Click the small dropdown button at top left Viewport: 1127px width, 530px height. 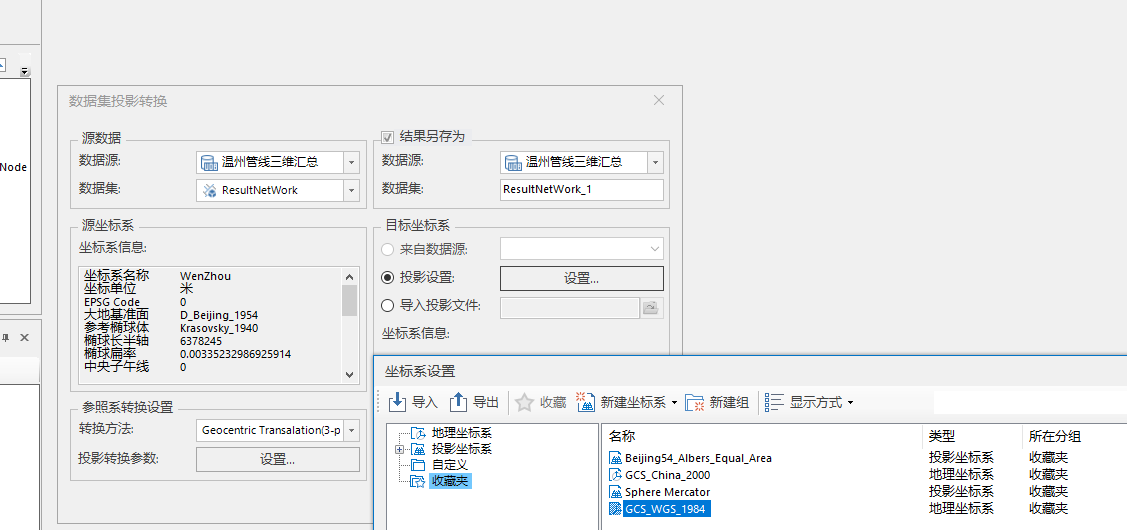pyautogui.click(x=24, y=71)
